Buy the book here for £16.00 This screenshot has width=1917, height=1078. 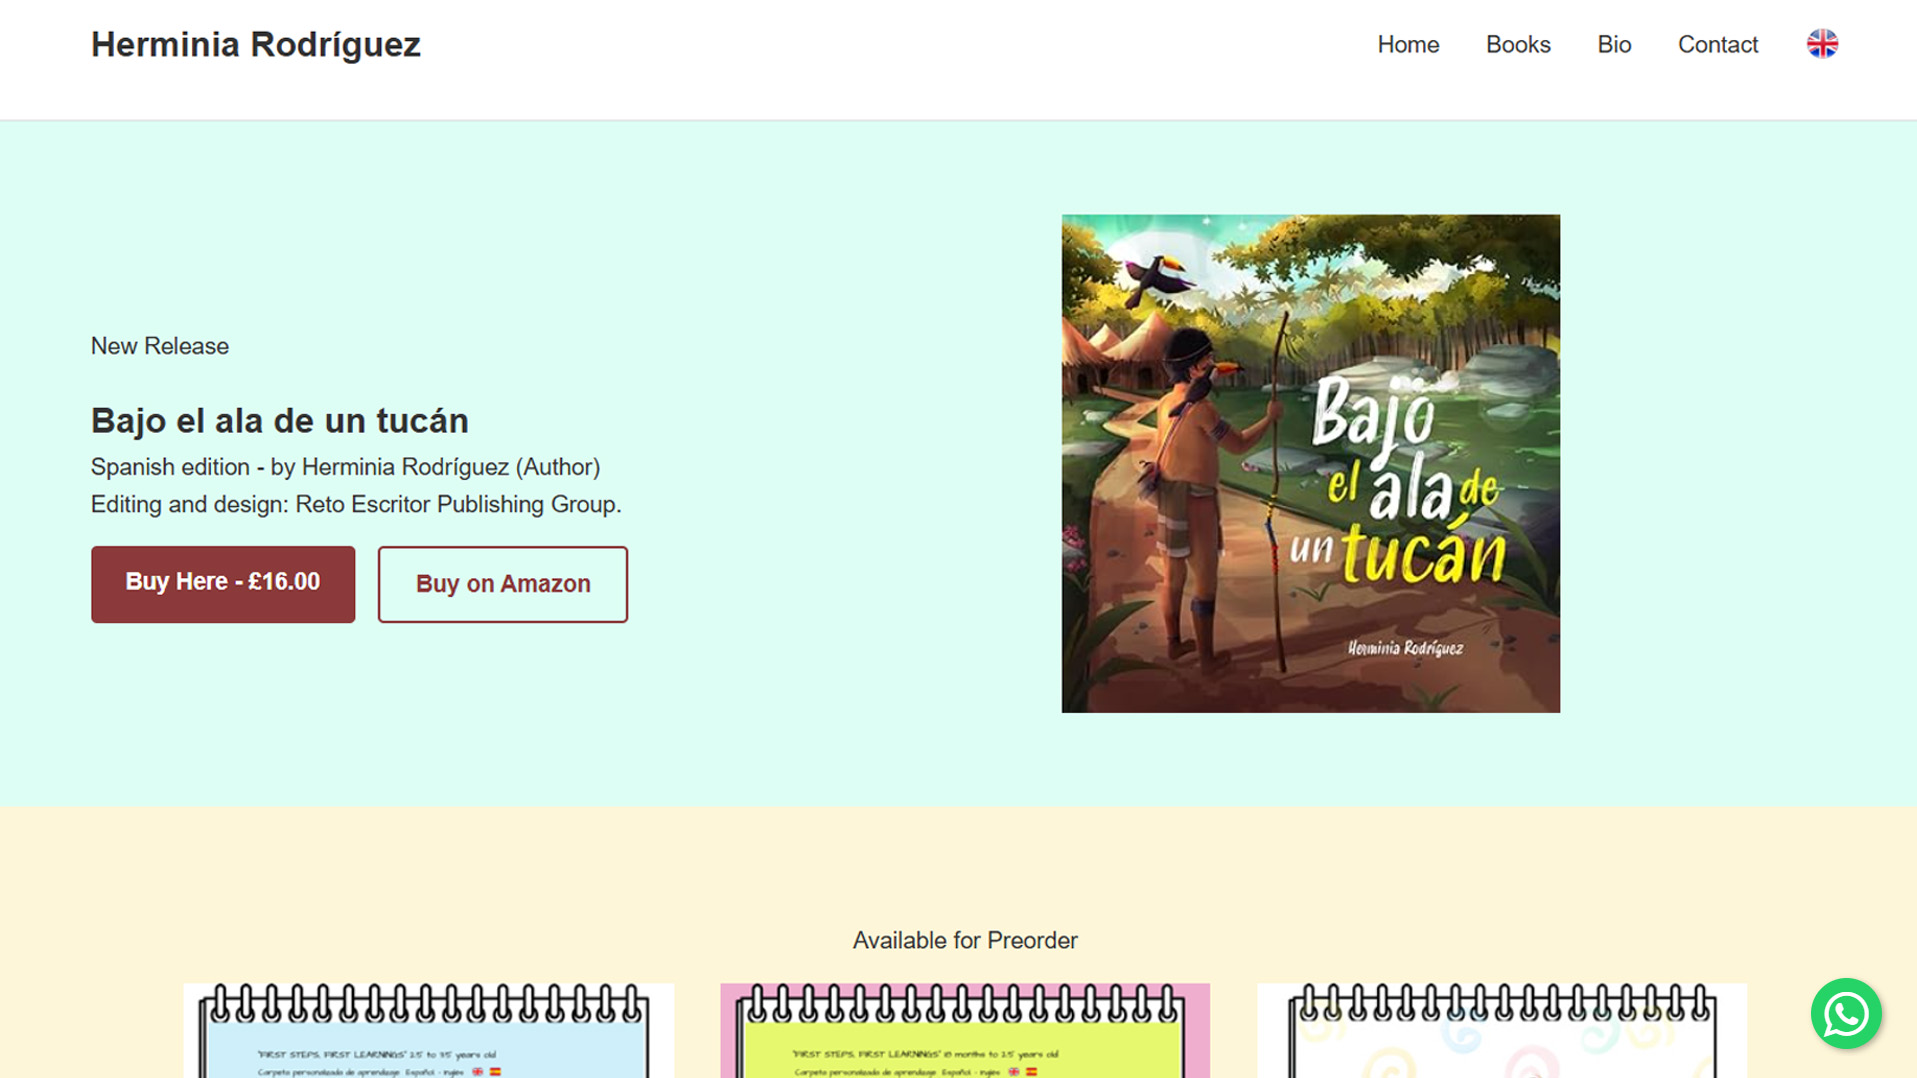(x=223, y=584)
